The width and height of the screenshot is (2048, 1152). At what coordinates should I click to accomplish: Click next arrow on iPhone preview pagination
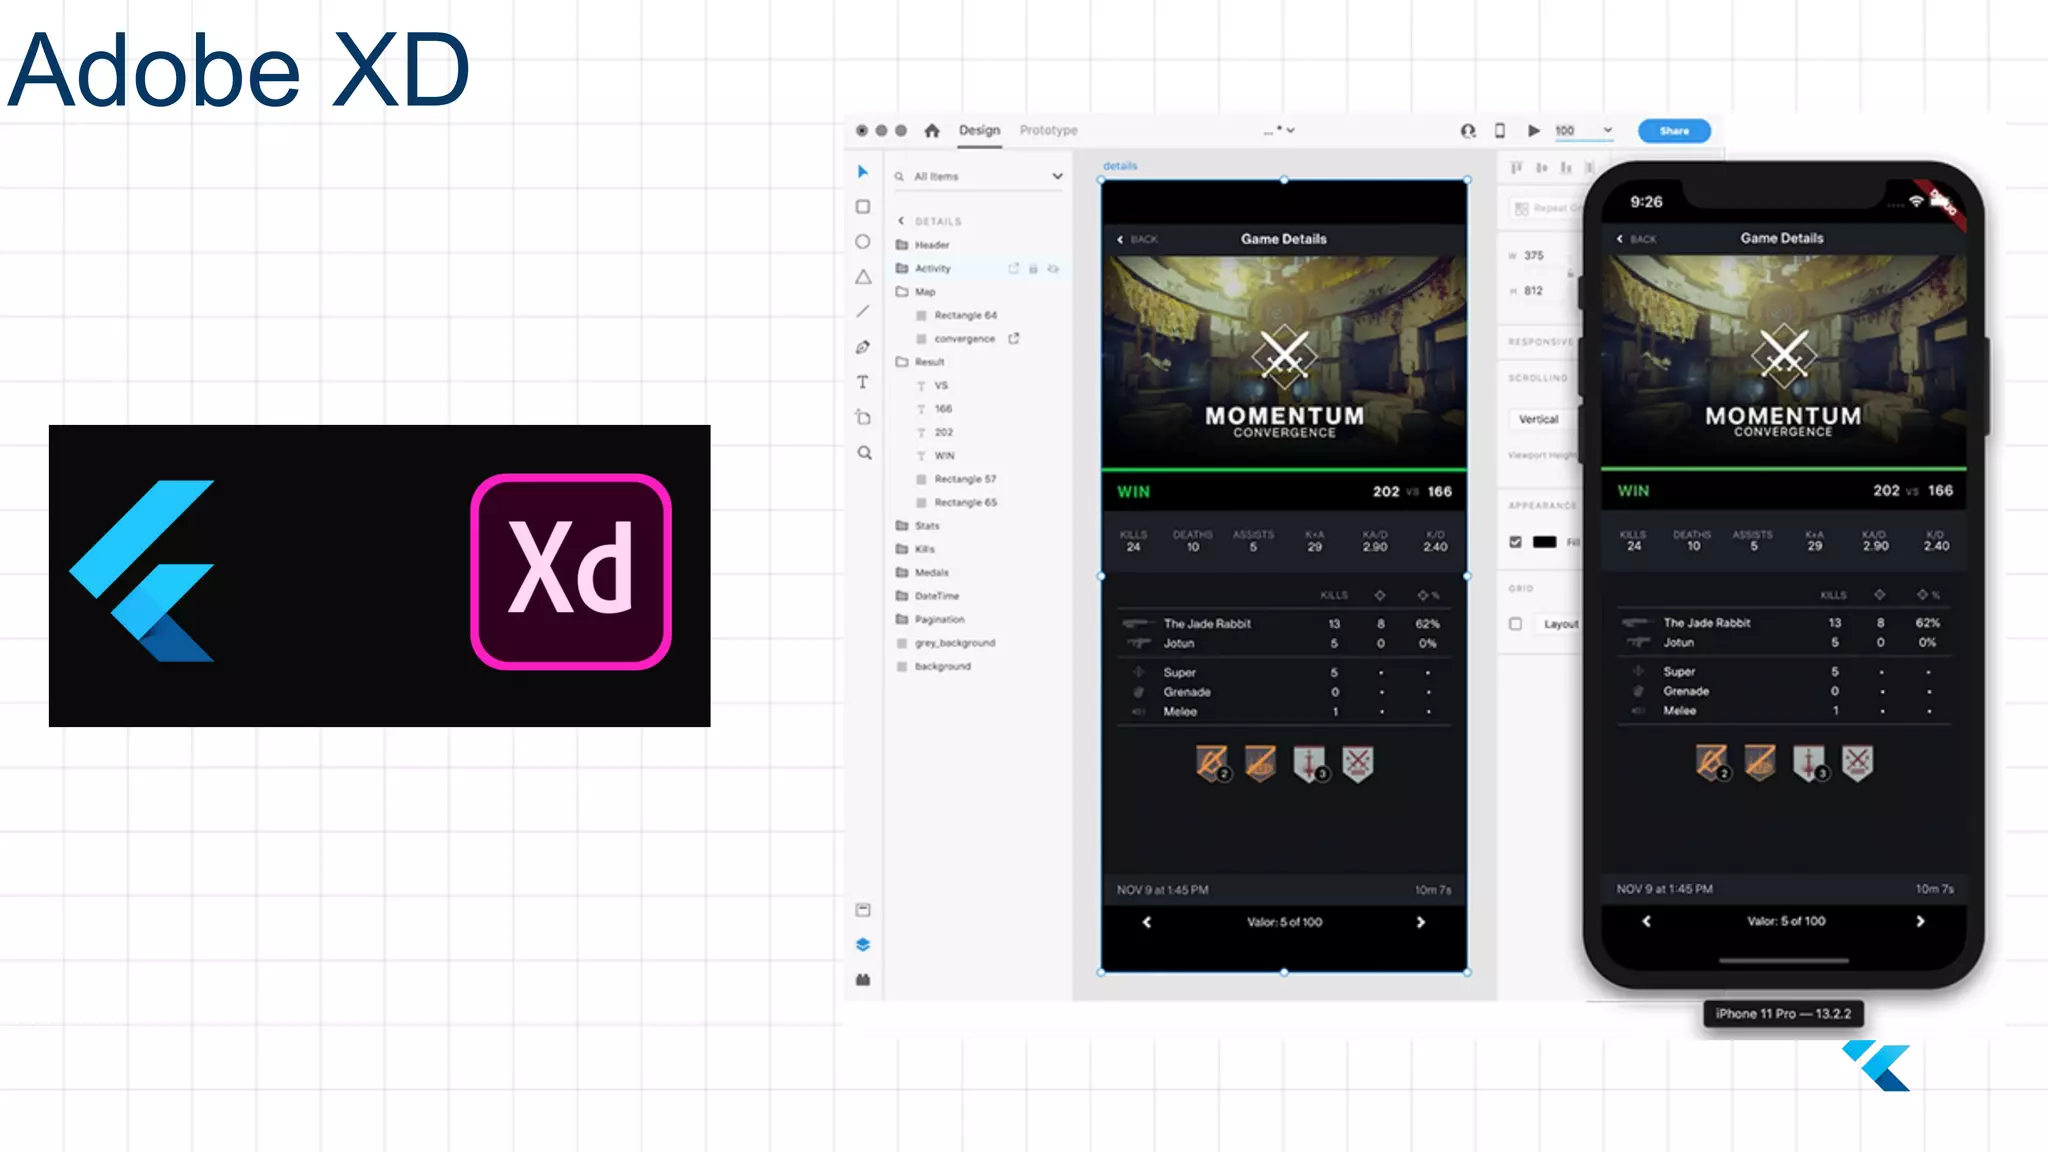click(1920, 921)
